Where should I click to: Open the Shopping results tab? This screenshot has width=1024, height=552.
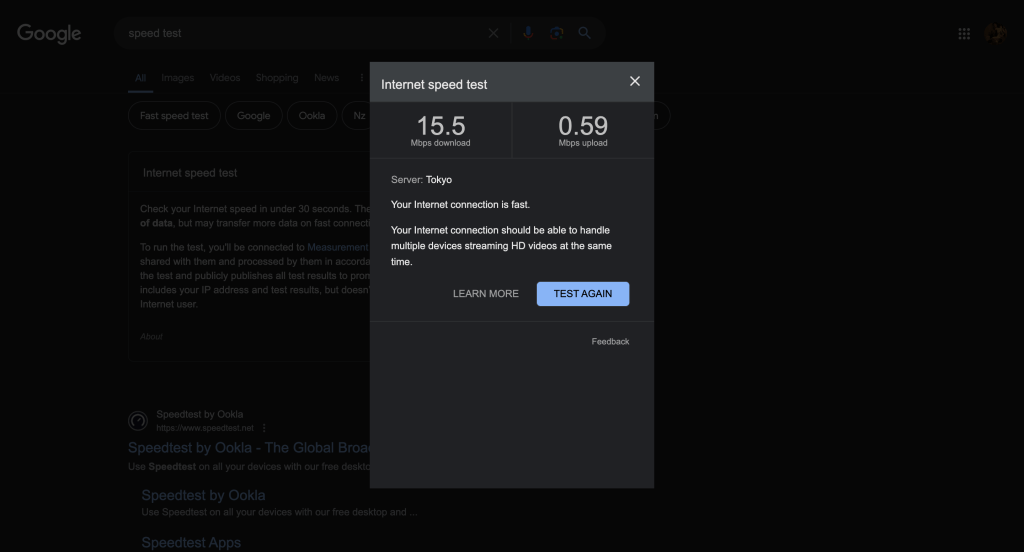click(x=277, y=78)
